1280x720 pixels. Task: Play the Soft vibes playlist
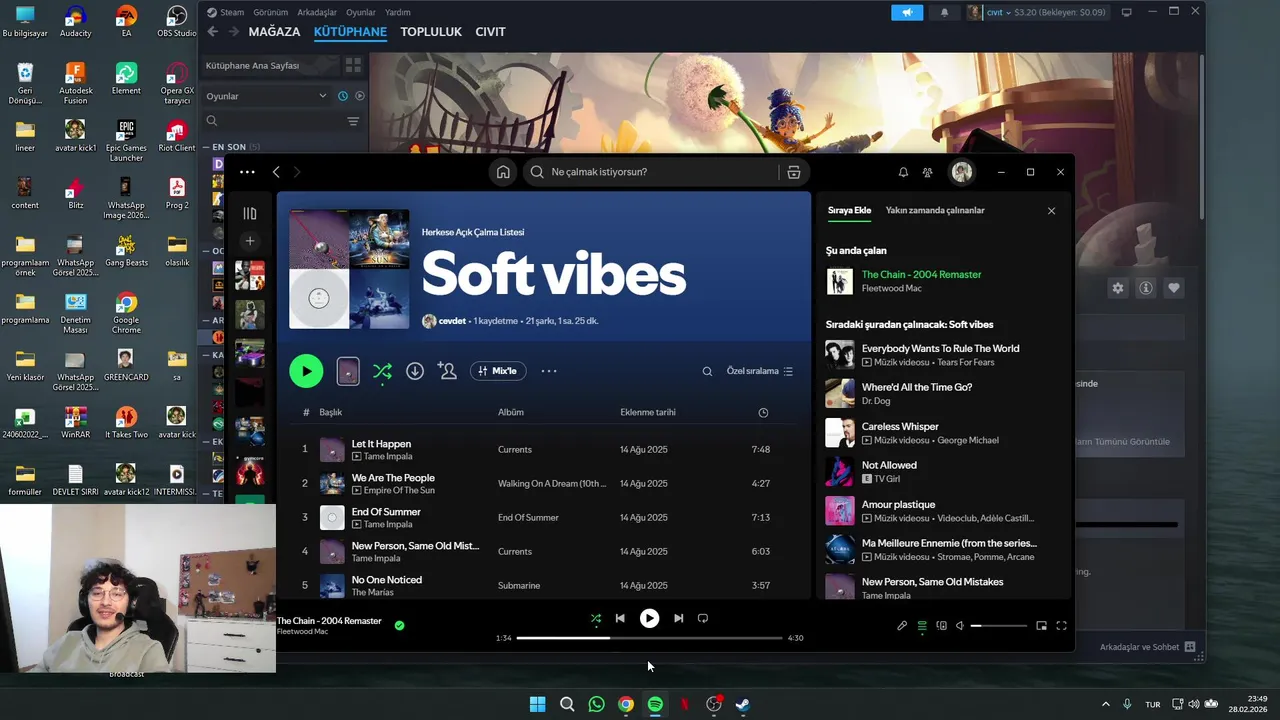[306, 371]
